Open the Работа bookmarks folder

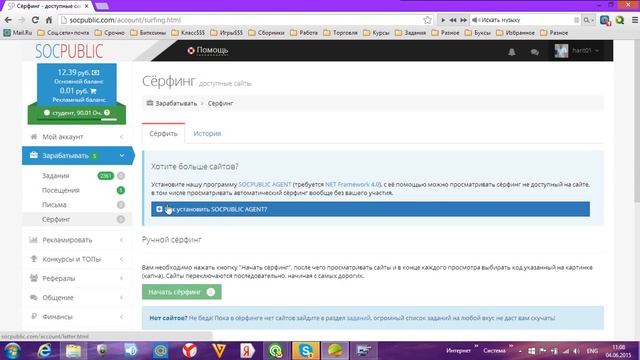(x=304, y=32)
